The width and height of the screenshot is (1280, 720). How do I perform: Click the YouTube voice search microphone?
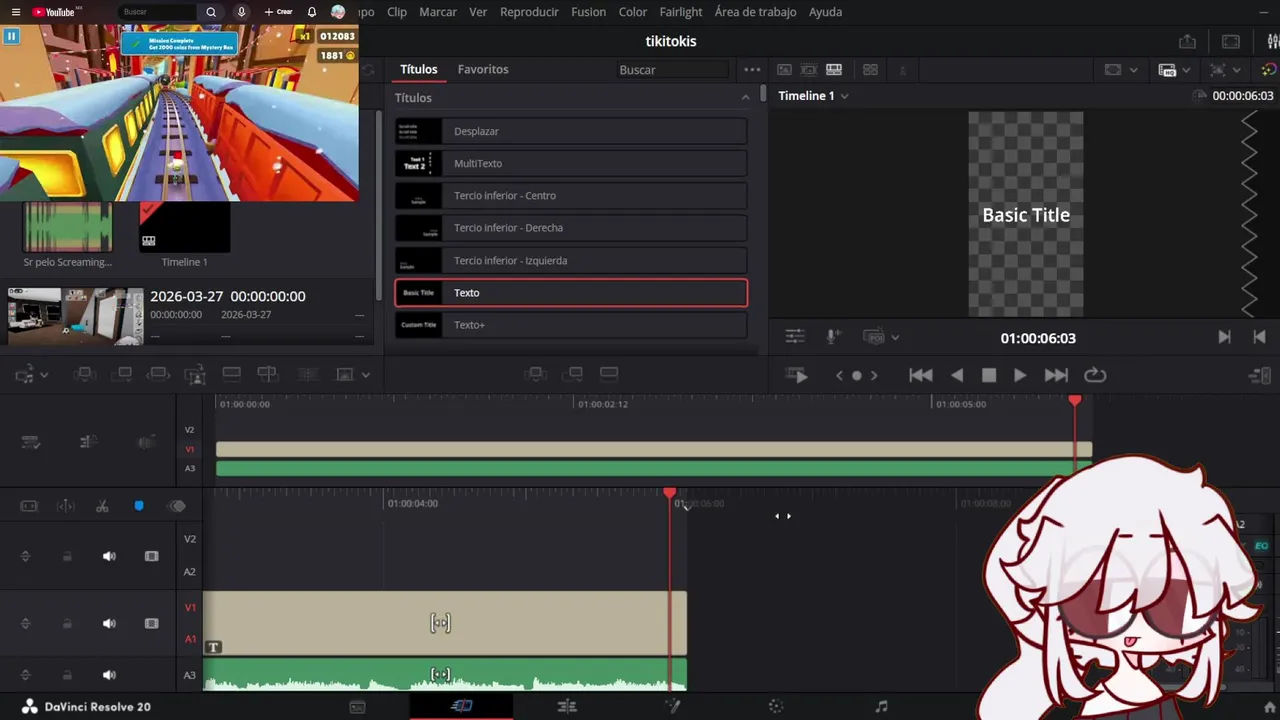(x=241, y=12)
